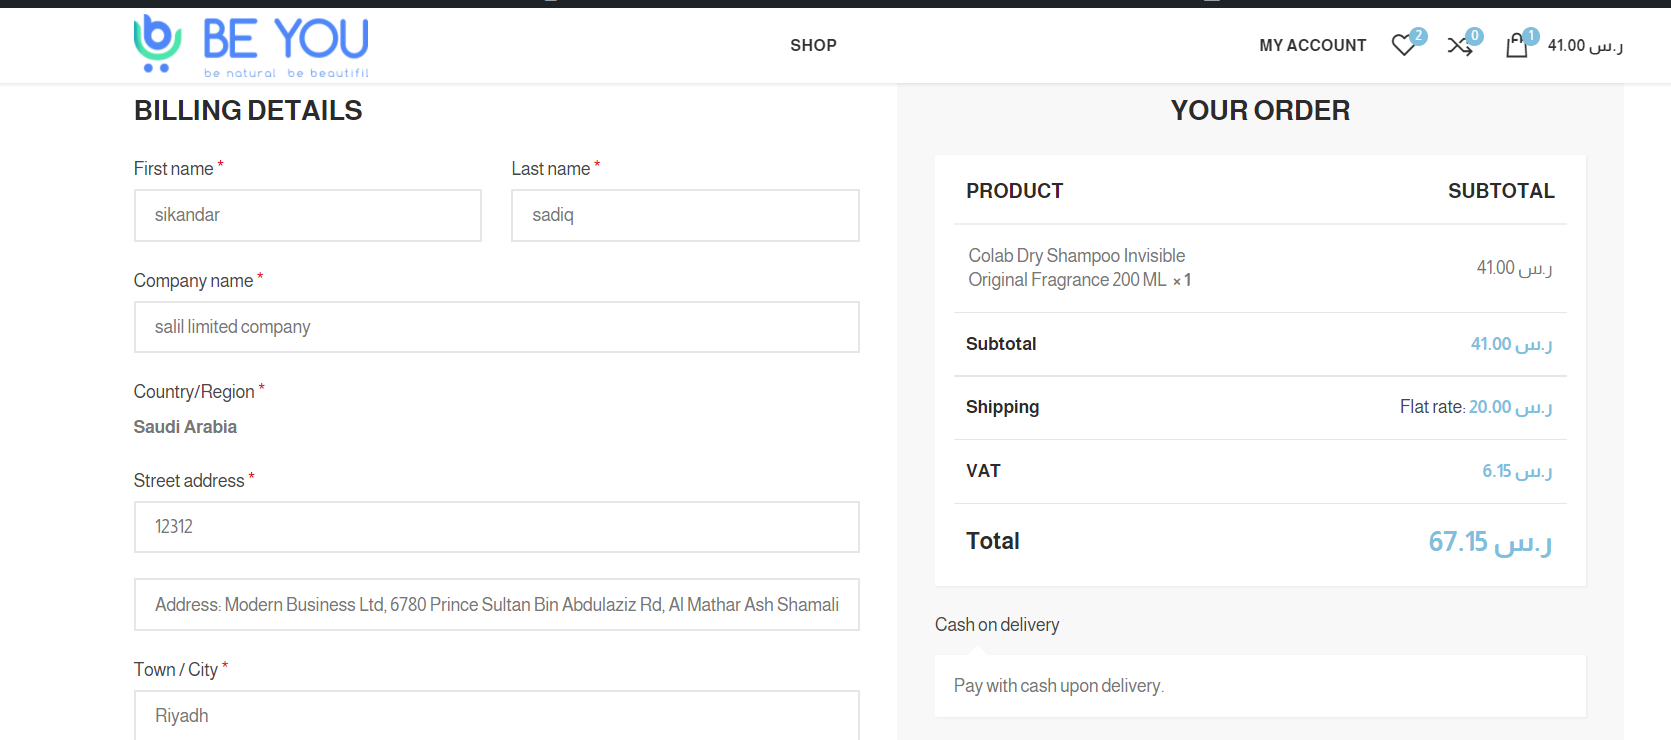Click the Company name field
Screen dimensions: 1671x740
497,327
